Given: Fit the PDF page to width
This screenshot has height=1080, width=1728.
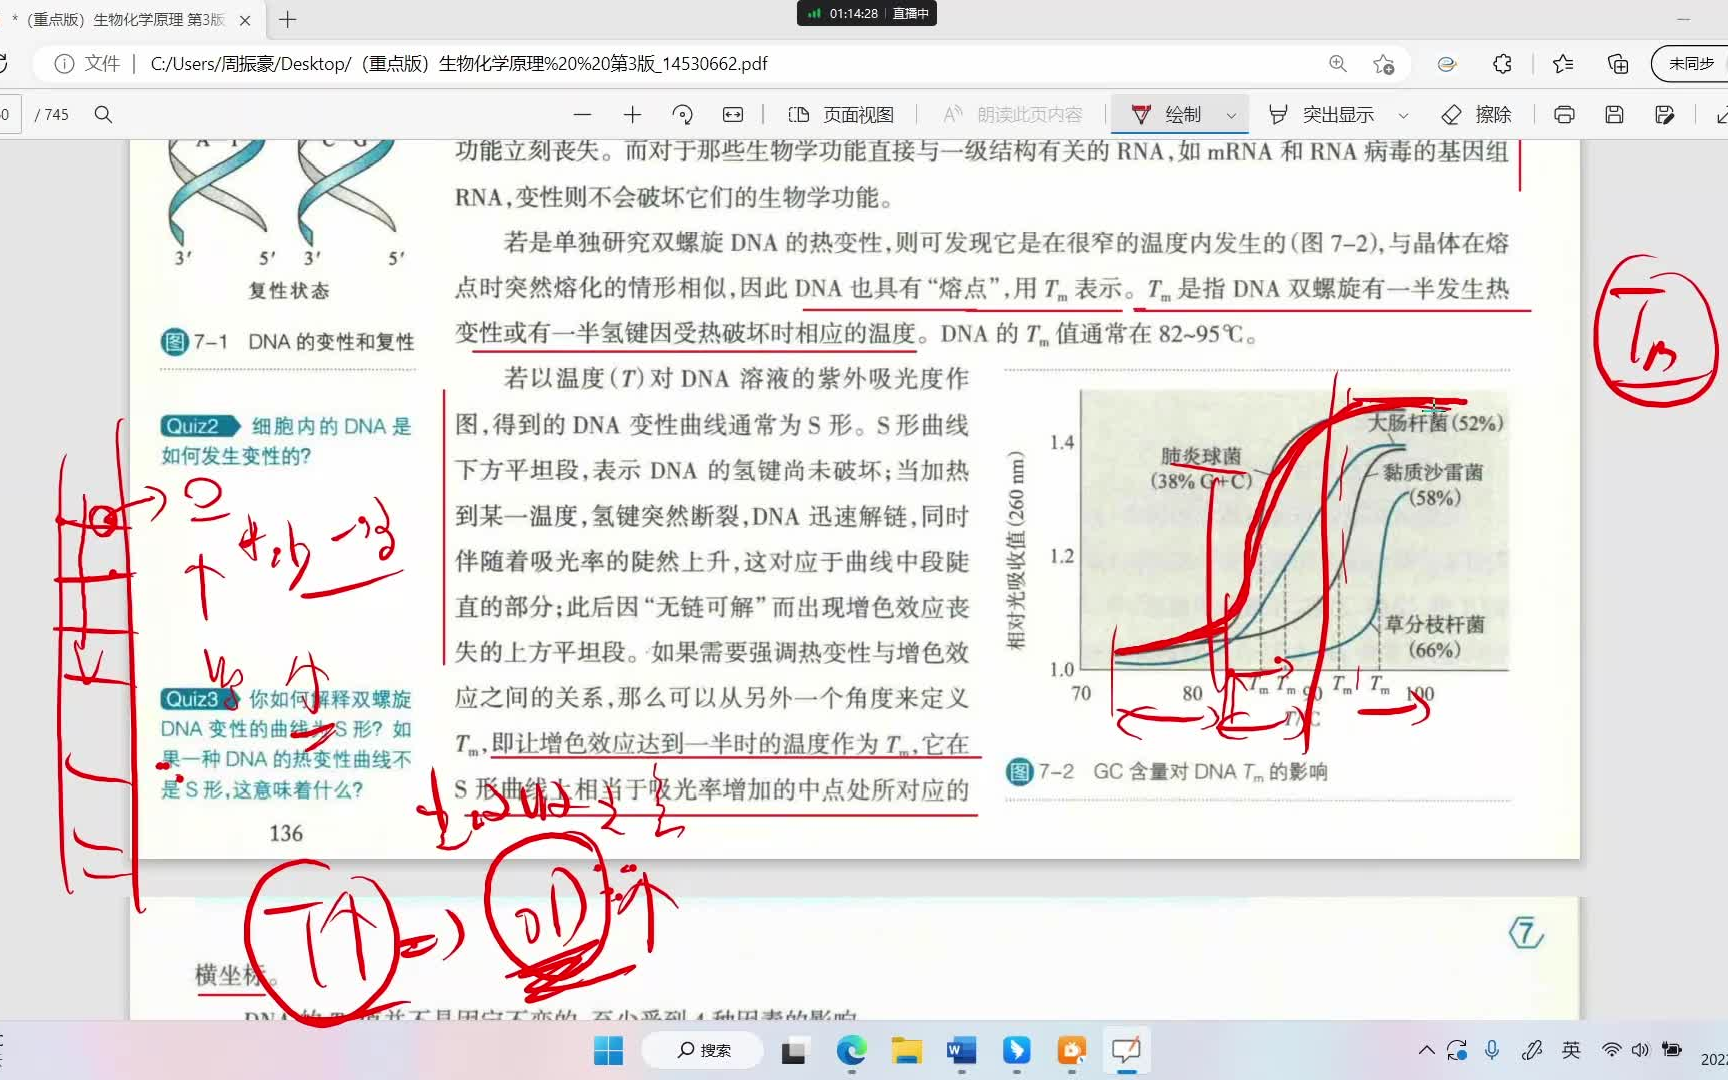Looking at the screenshot, I should click(733, 115).
